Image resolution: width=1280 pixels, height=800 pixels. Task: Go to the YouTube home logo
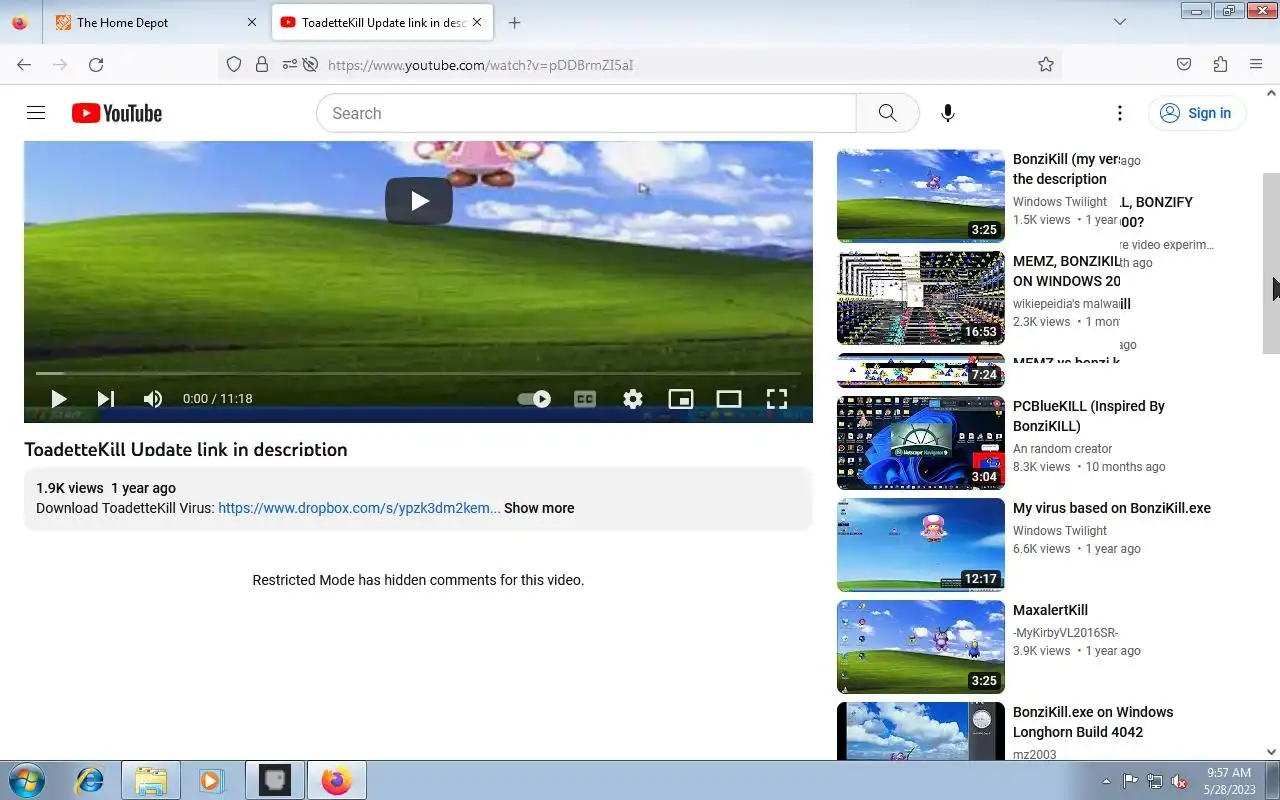tap(117, 113)
